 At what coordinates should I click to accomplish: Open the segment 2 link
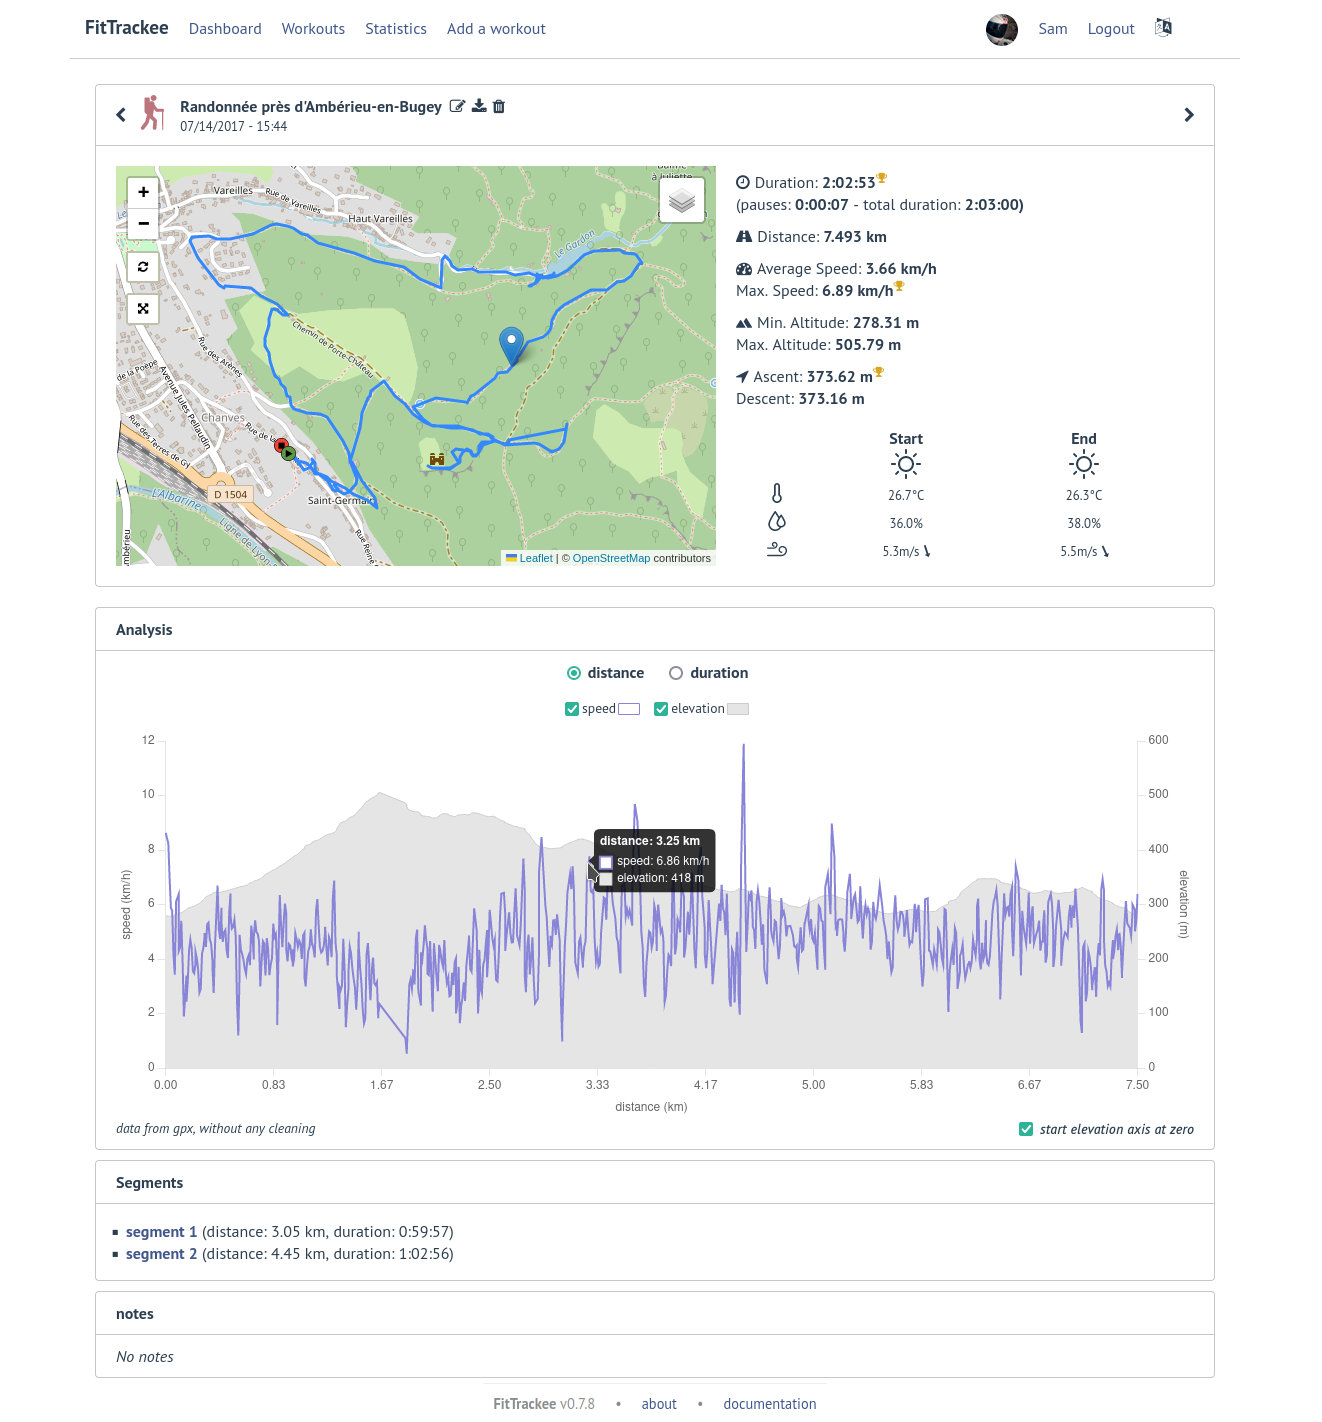[161, 1254]
